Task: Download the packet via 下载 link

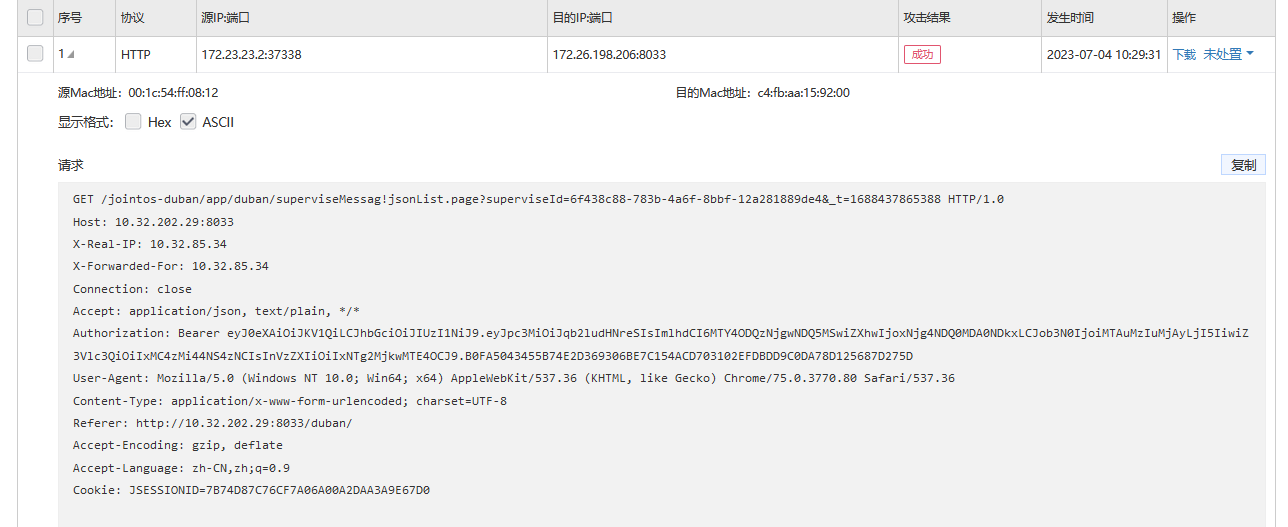Action: (1184, 54)
